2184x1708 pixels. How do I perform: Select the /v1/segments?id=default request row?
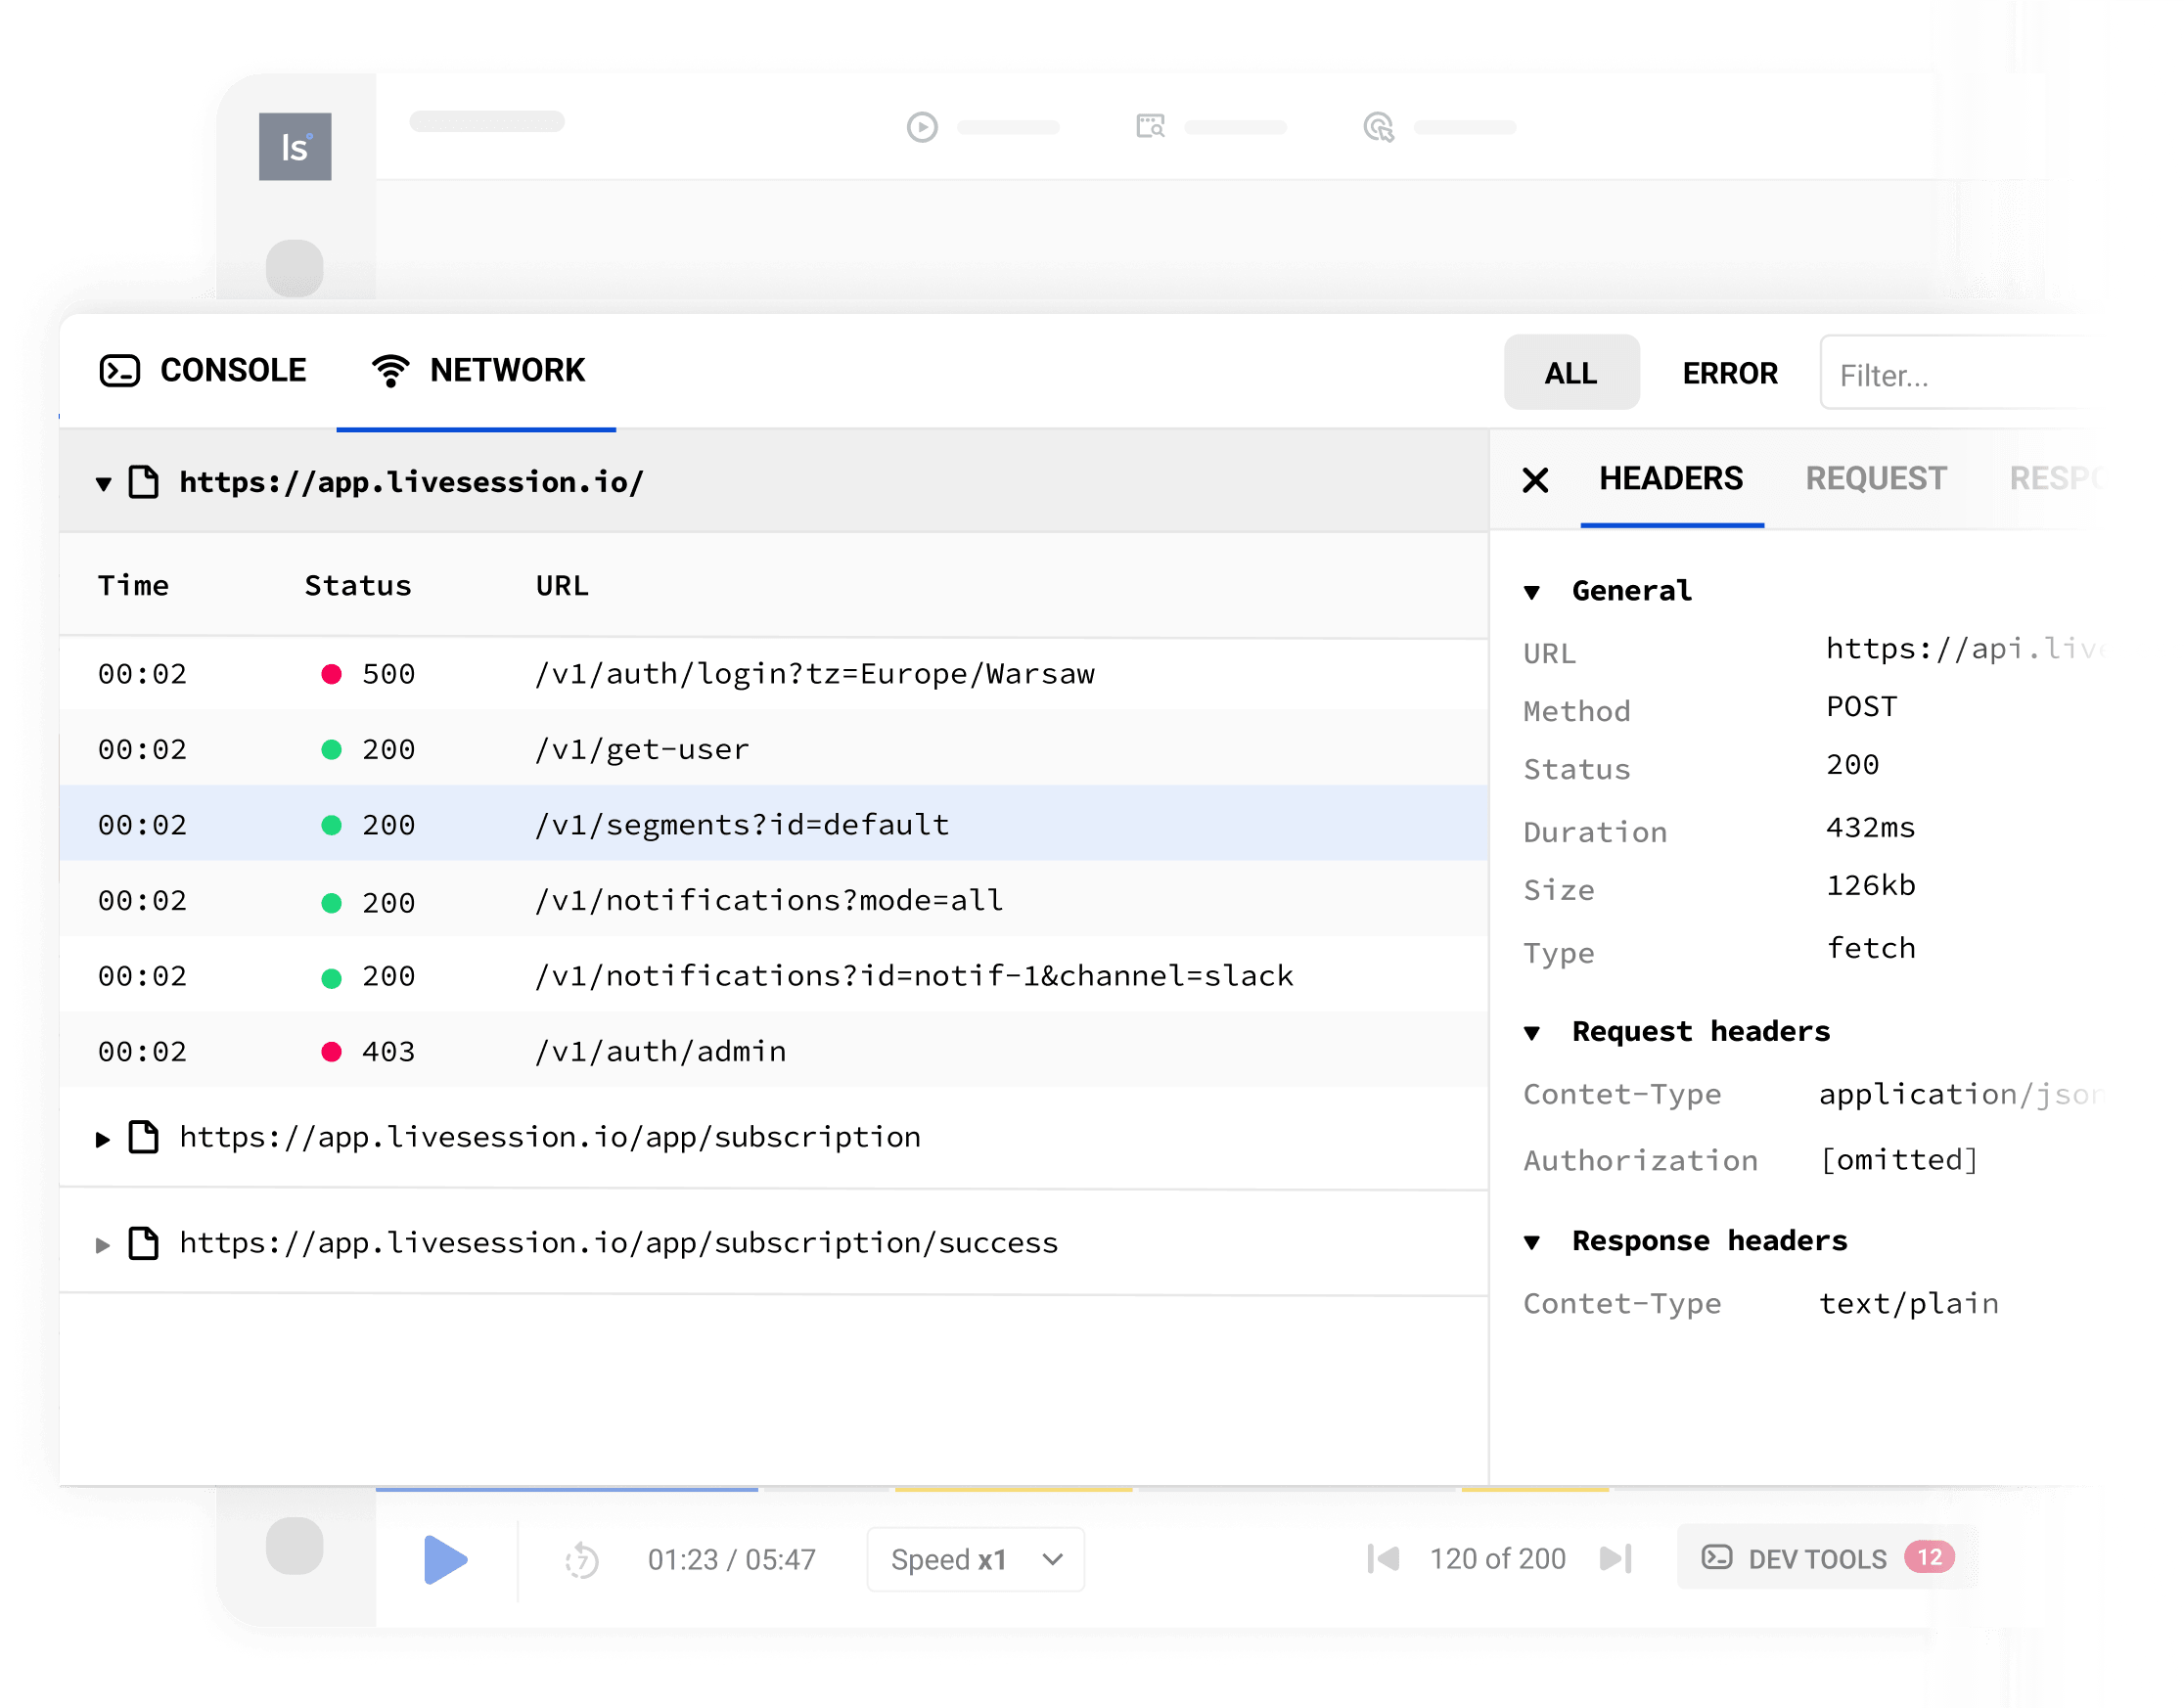point(774,825)
